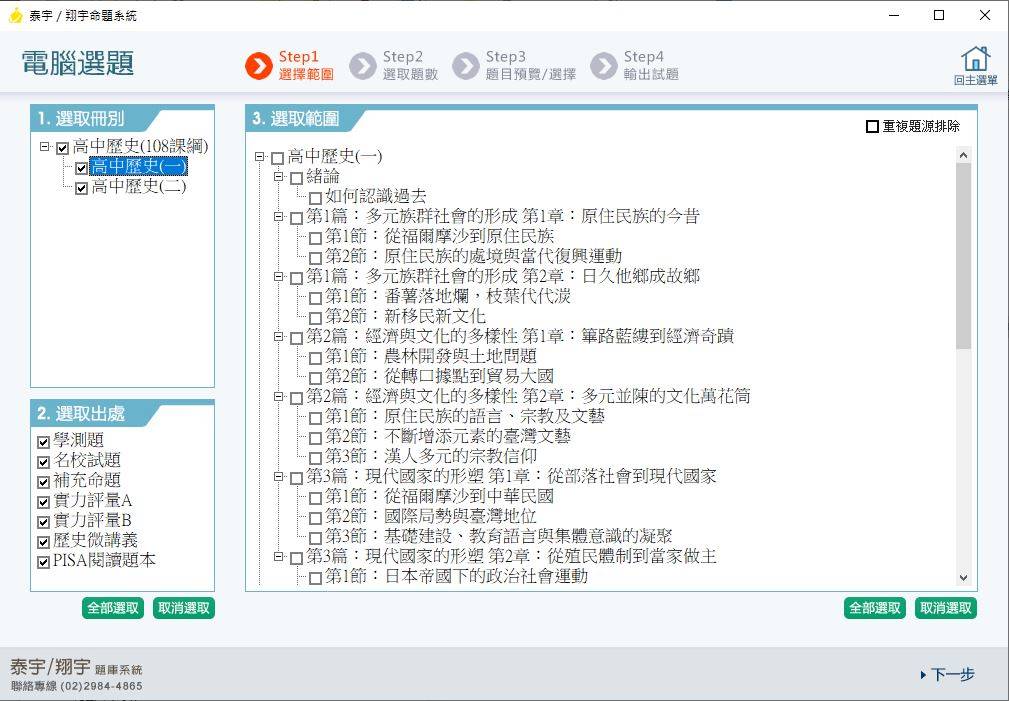
Task: Click 全部選取 under source panel
Action: coord(113,608)
